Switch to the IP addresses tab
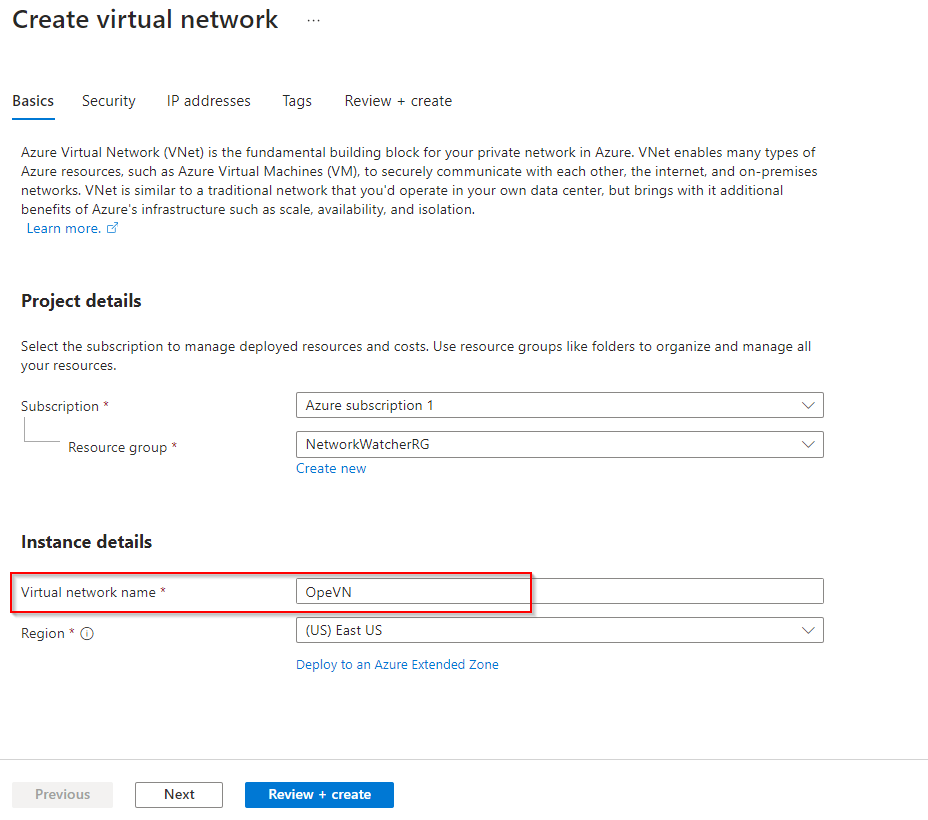 (x=209, y=101)
